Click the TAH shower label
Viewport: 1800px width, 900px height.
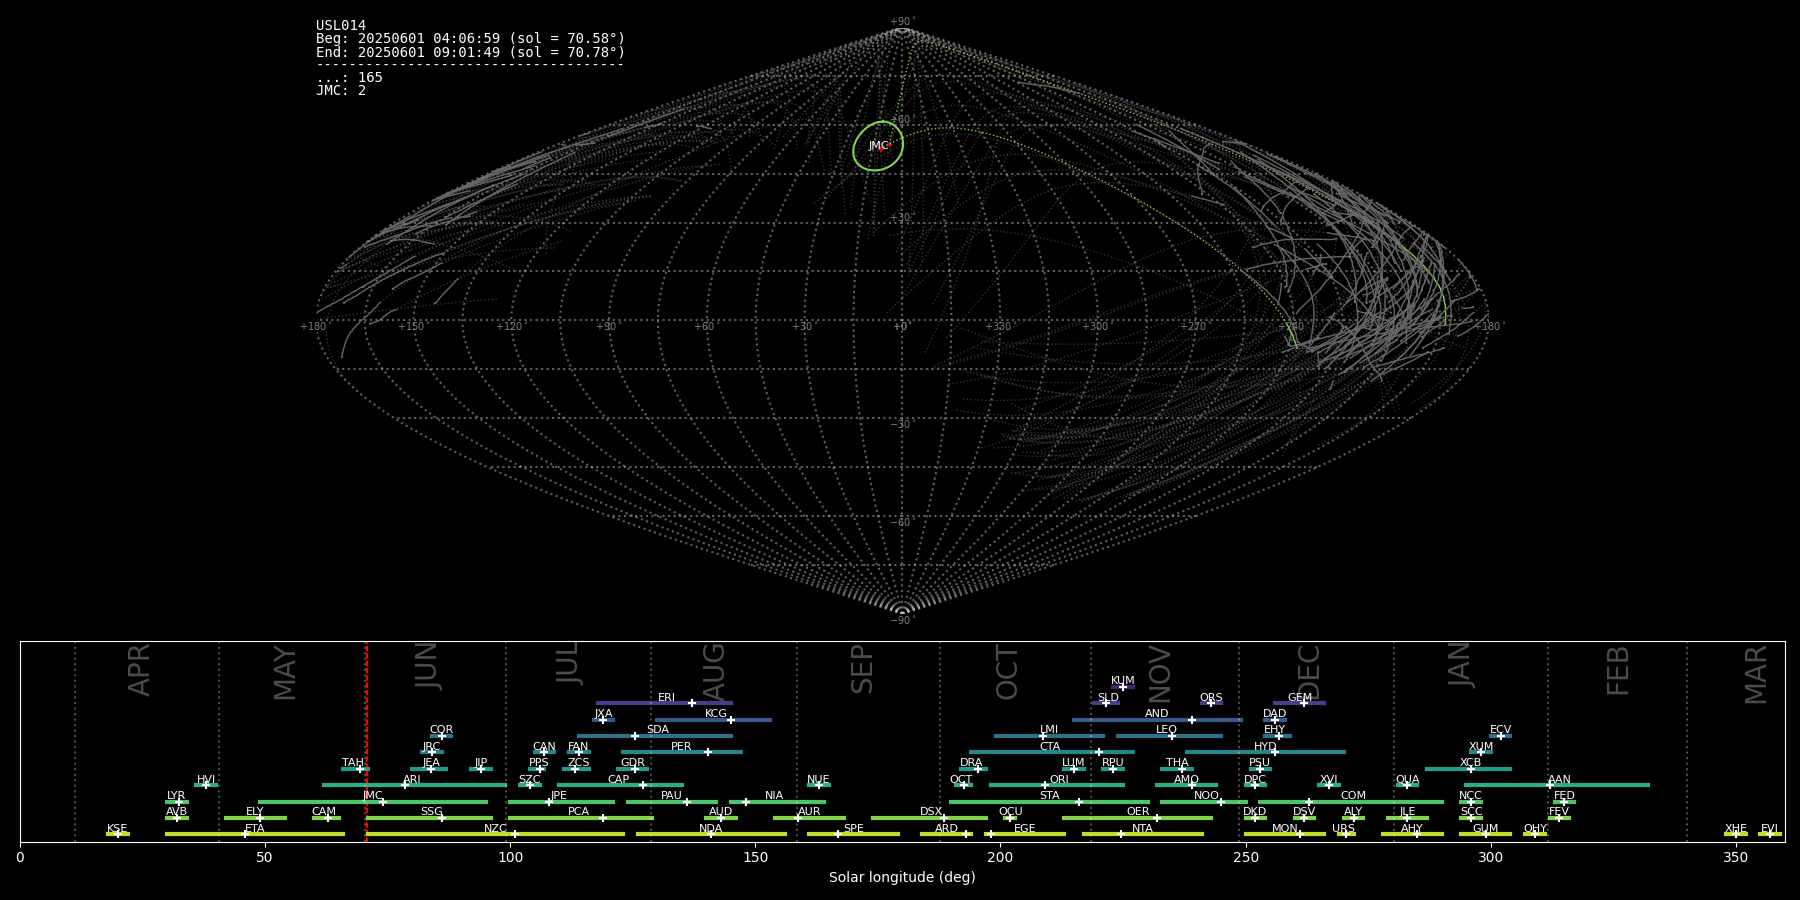point(353,763)
